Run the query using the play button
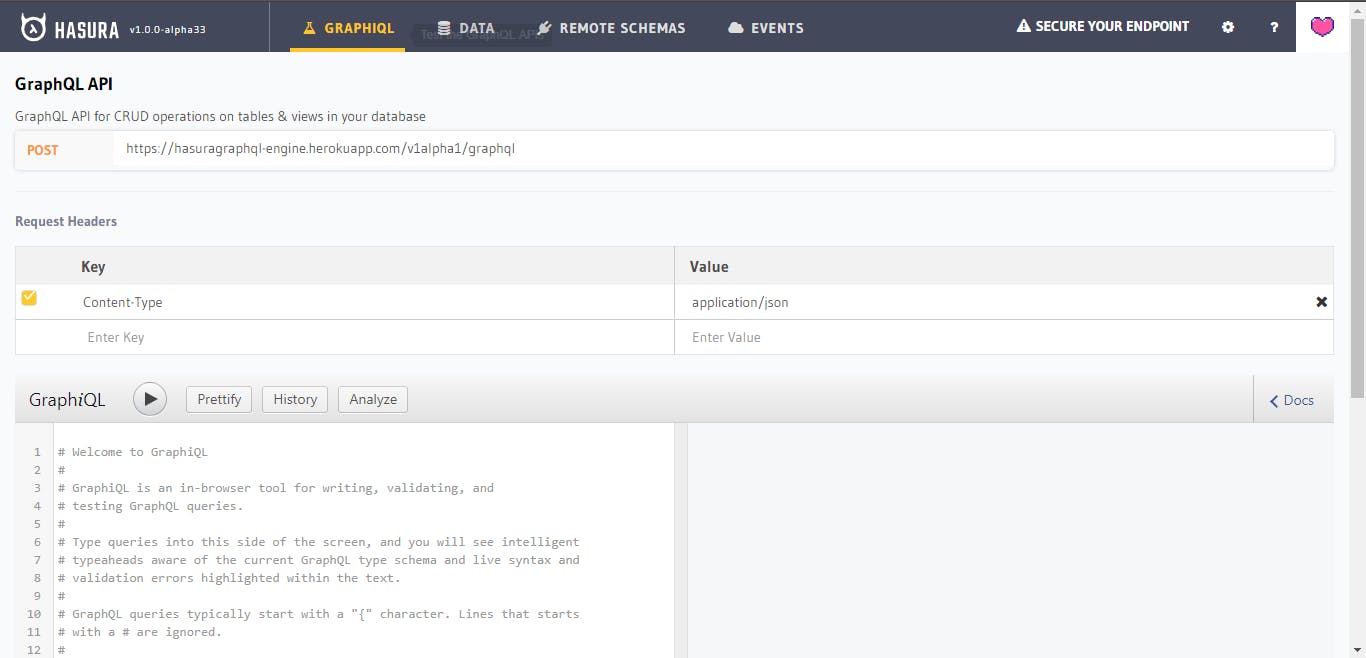The image size is (1366, 658). pyautogui.click(x=149, y=399)
